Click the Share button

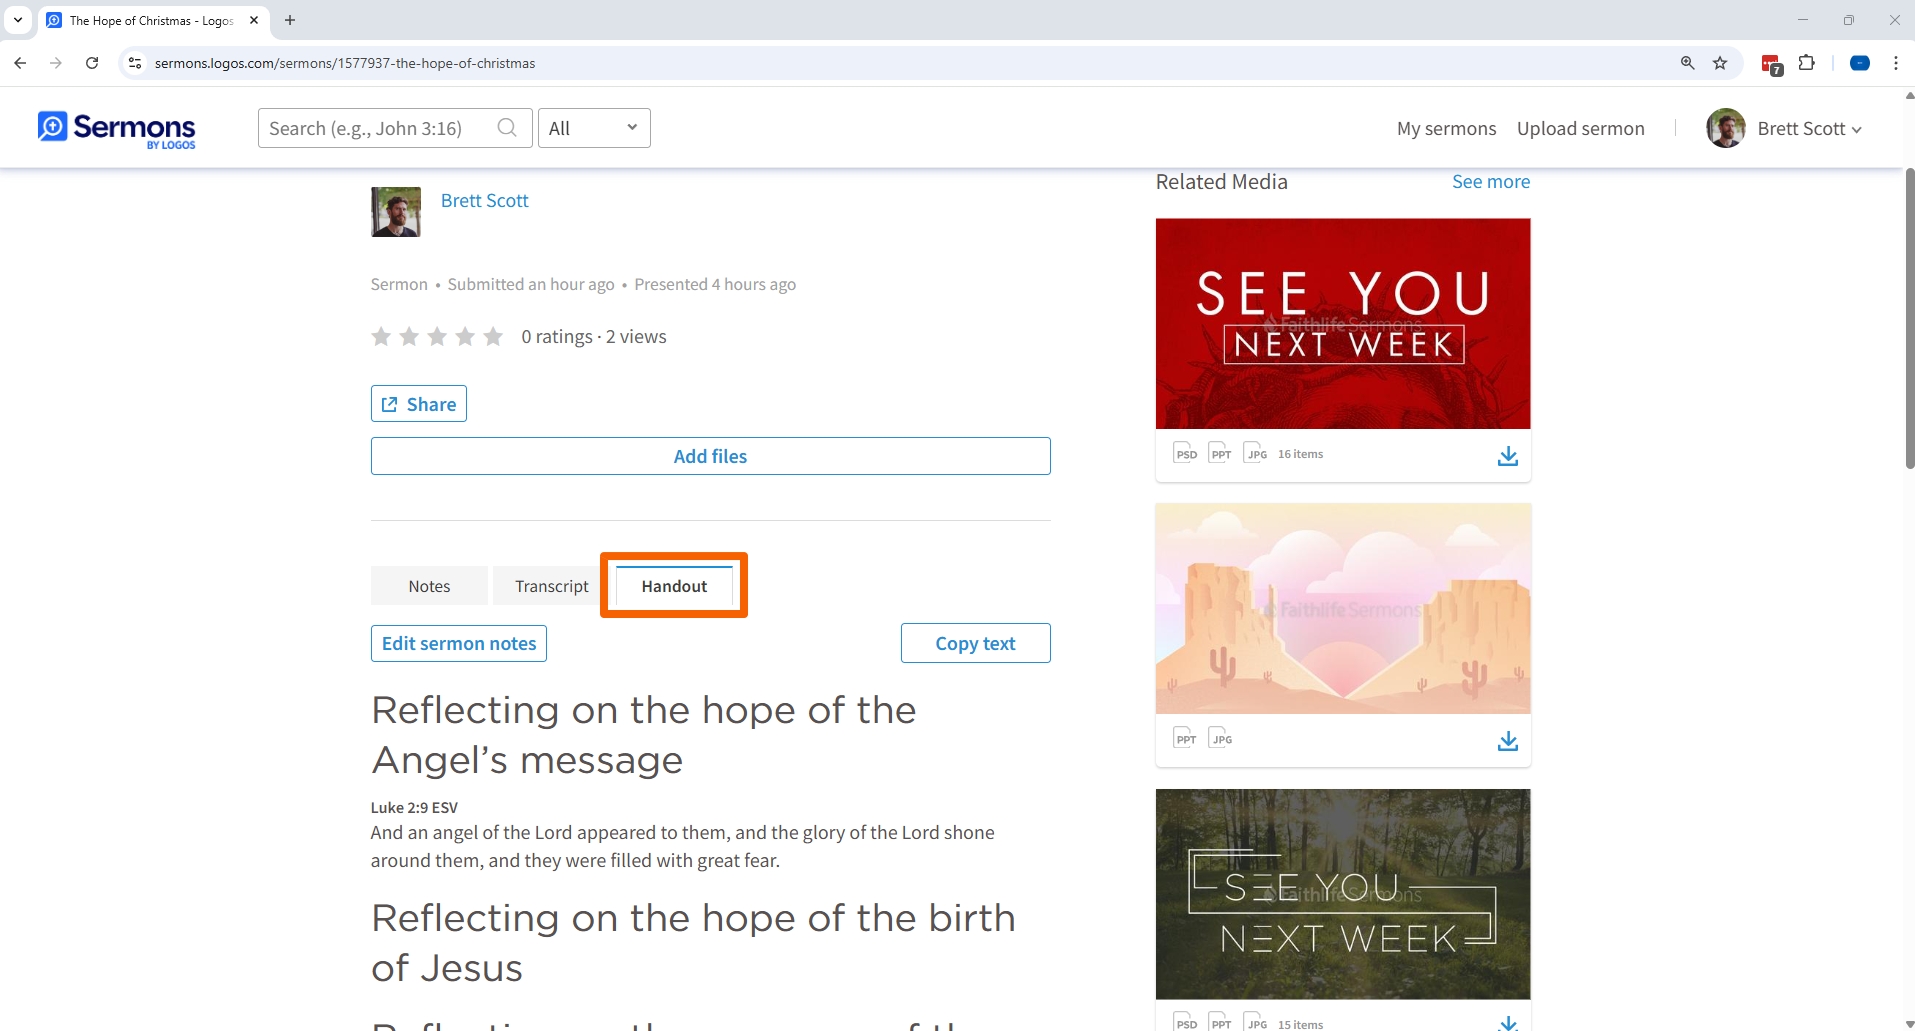coord(419,404)
